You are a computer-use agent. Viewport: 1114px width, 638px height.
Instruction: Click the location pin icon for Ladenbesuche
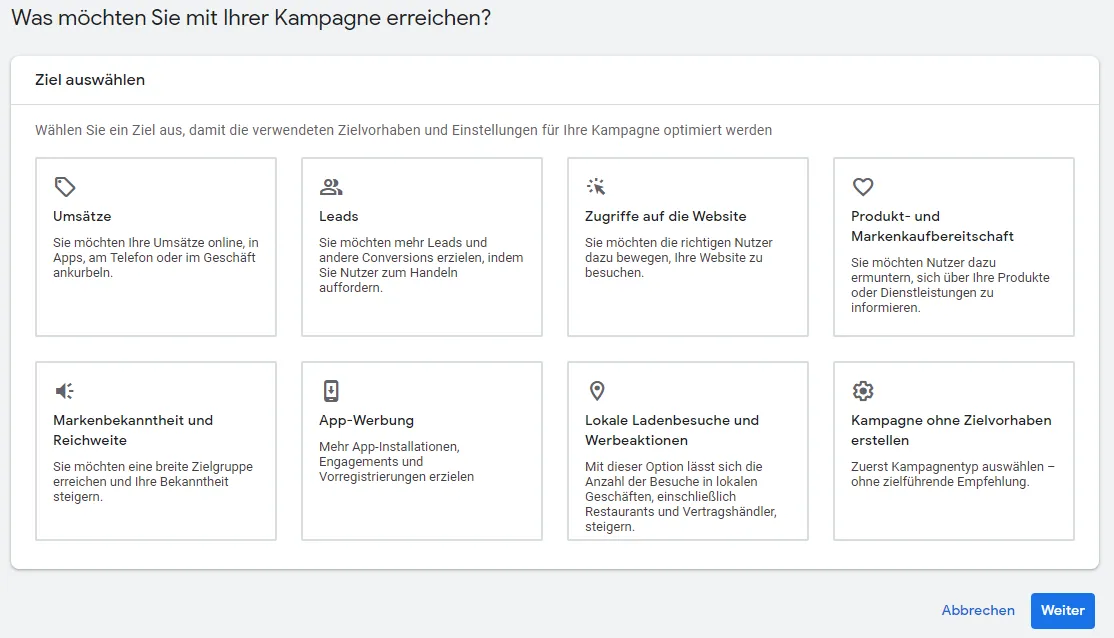coord(597,391)
